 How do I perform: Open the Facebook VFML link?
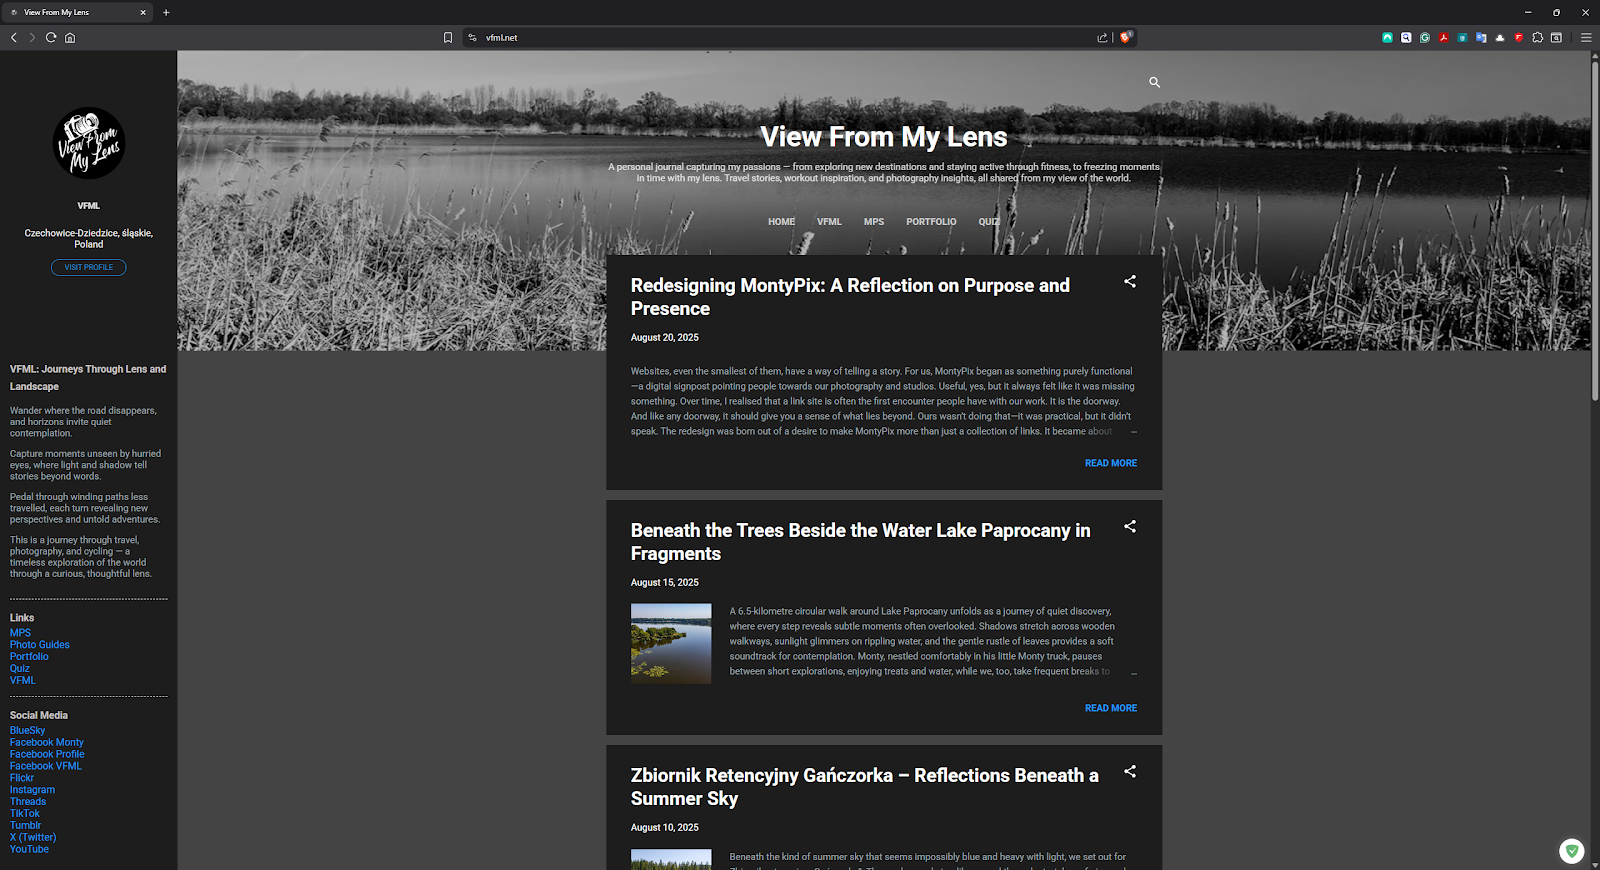(46, 767)
